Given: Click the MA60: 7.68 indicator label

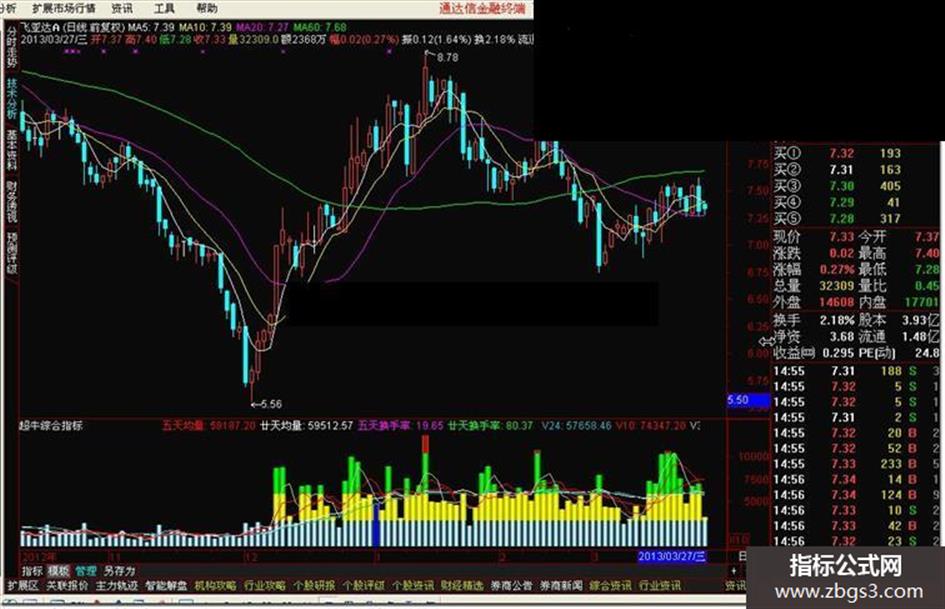Looking at the screenshot, I should (x=320, y=27).
